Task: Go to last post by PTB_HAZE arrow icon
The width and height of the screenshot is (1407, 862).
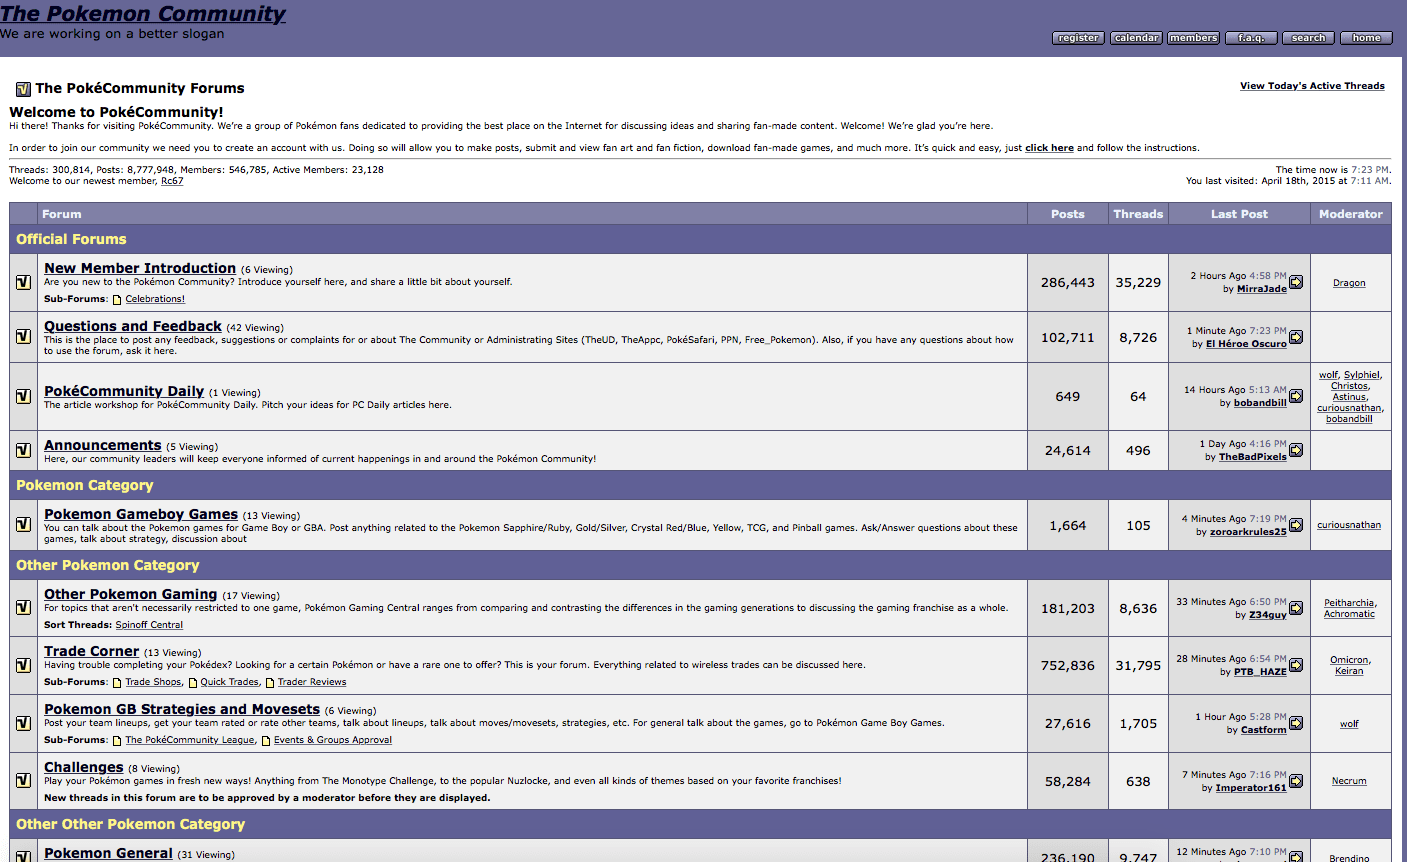Action: 1296,665
